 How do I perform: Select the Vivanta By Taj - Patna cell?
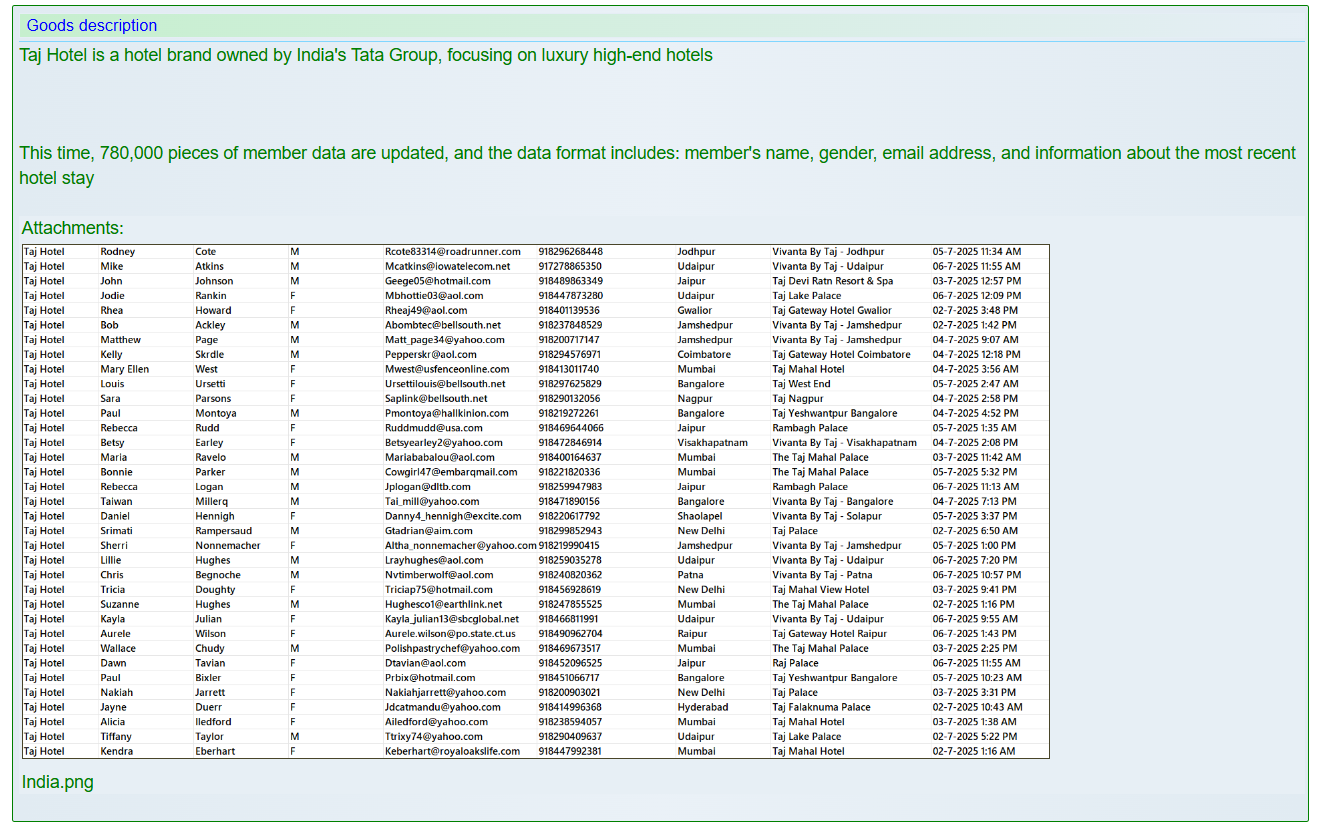pos(822,575)
